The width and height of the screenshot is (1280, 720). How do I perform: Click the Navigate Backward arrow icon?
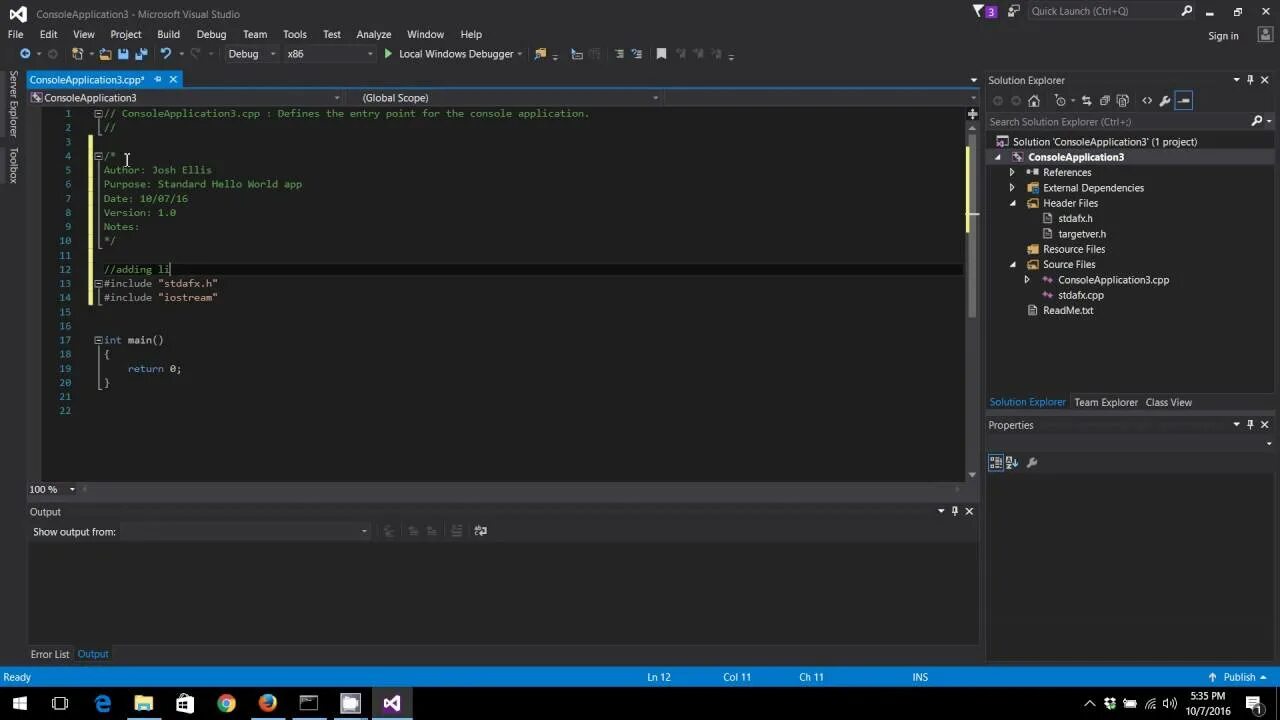[x=24, y=54]
